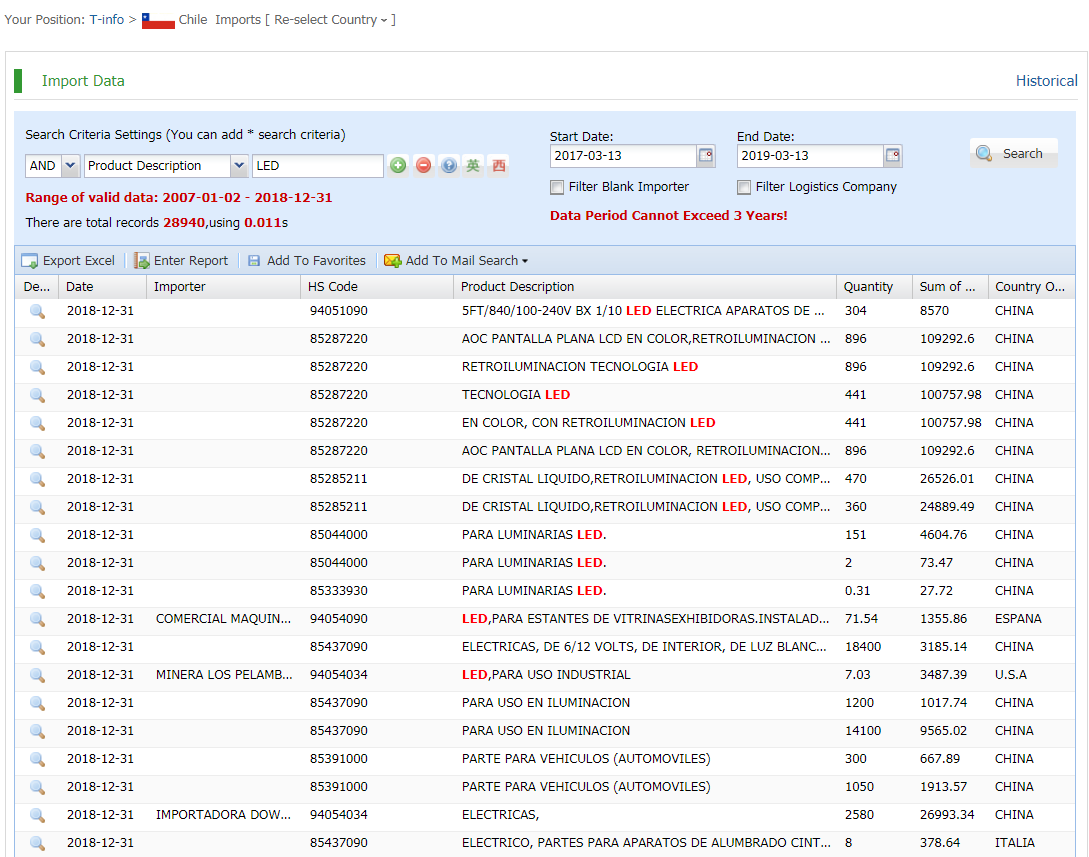Switch language with the English icon

tap(473, 166)
